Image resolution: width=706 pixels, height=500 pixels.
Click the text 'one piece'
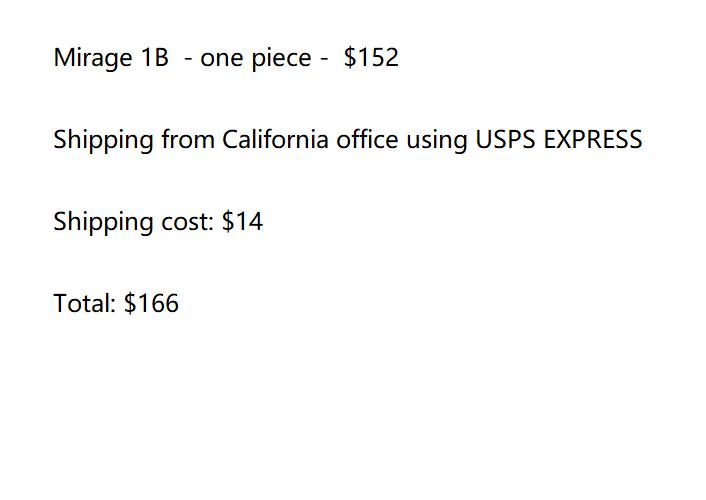pyautogui.click(x=255, y=59)
